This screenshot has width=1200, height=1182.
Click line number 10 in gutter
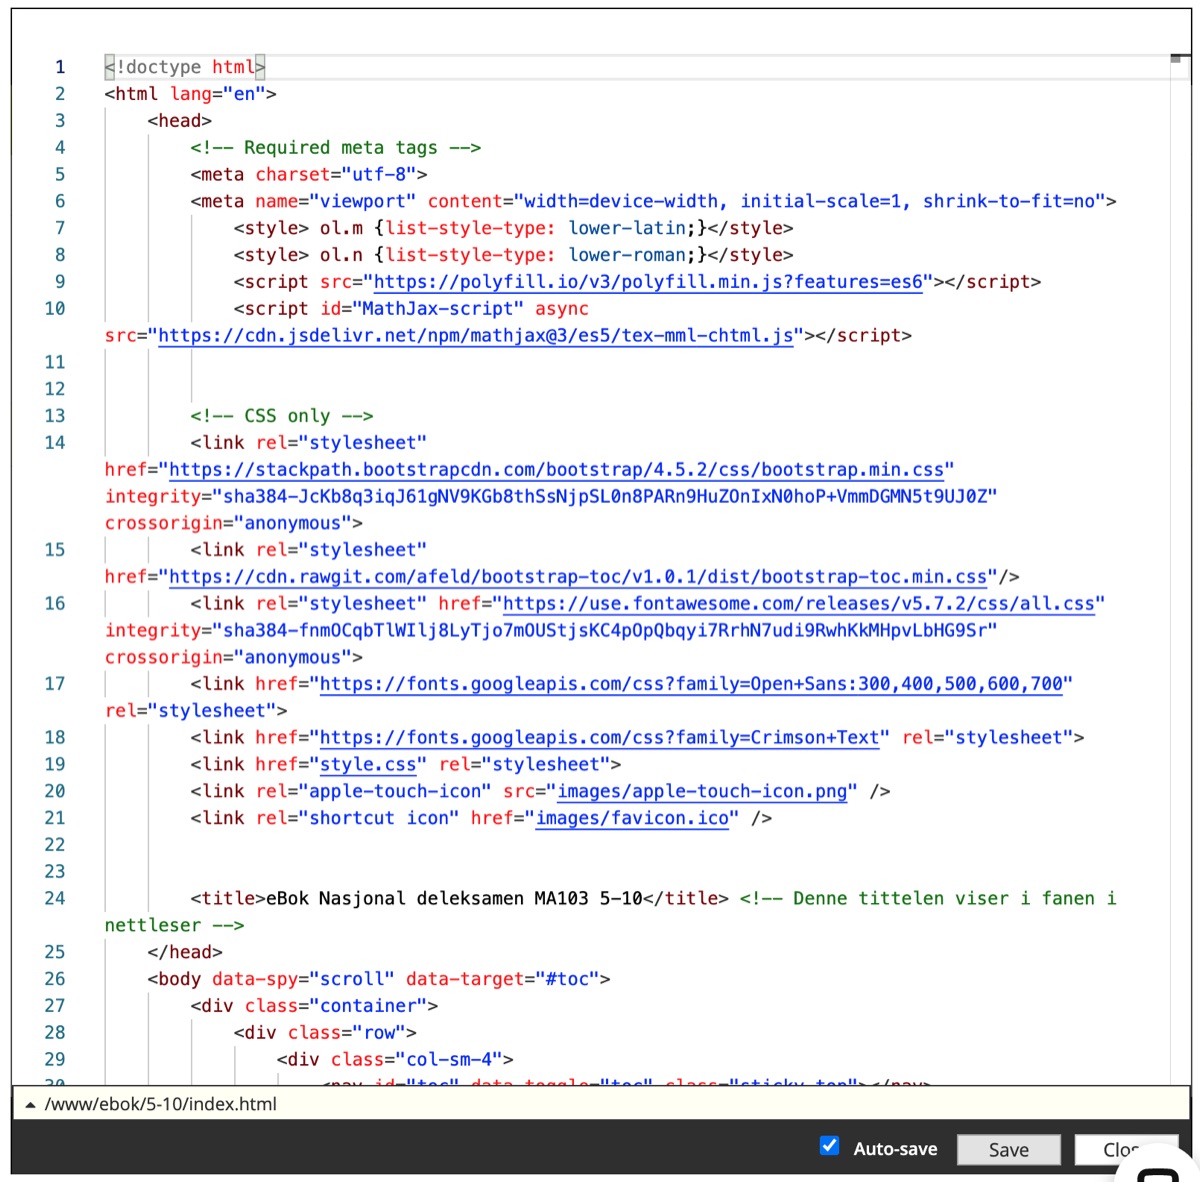(55, 309)
